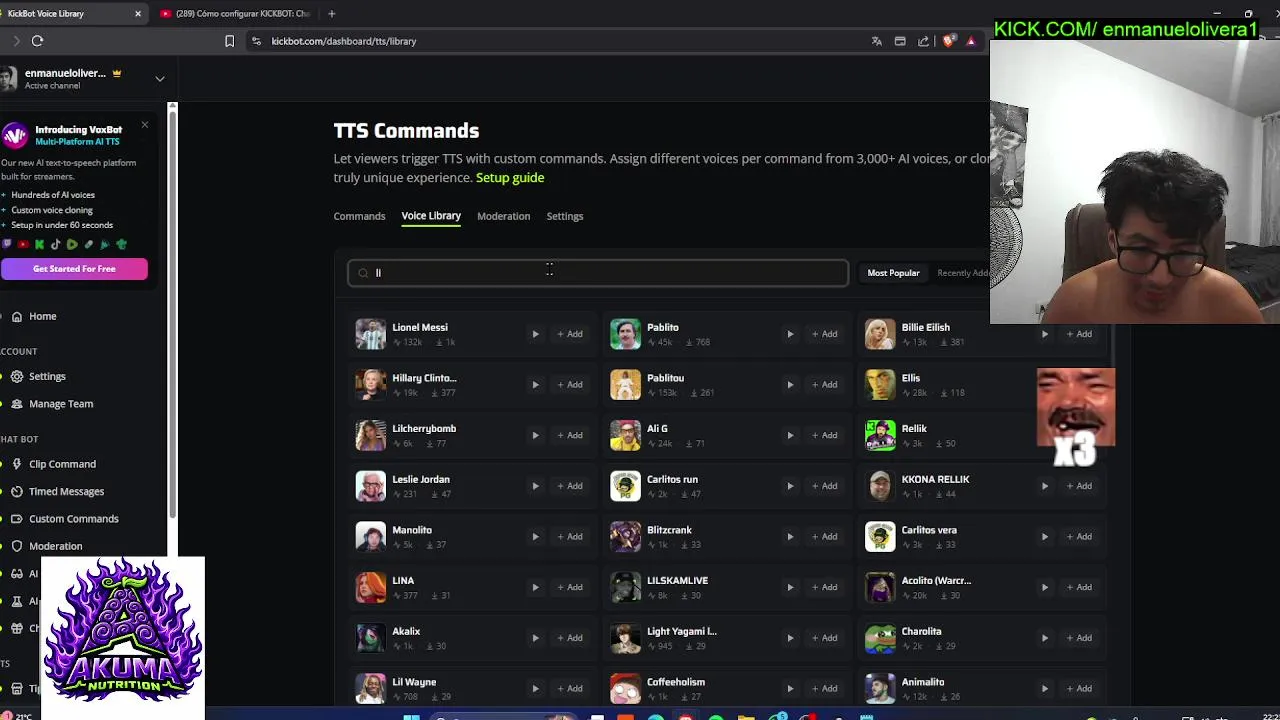Expand the enmanuelolivera channel dropdown

click(160, 78)
